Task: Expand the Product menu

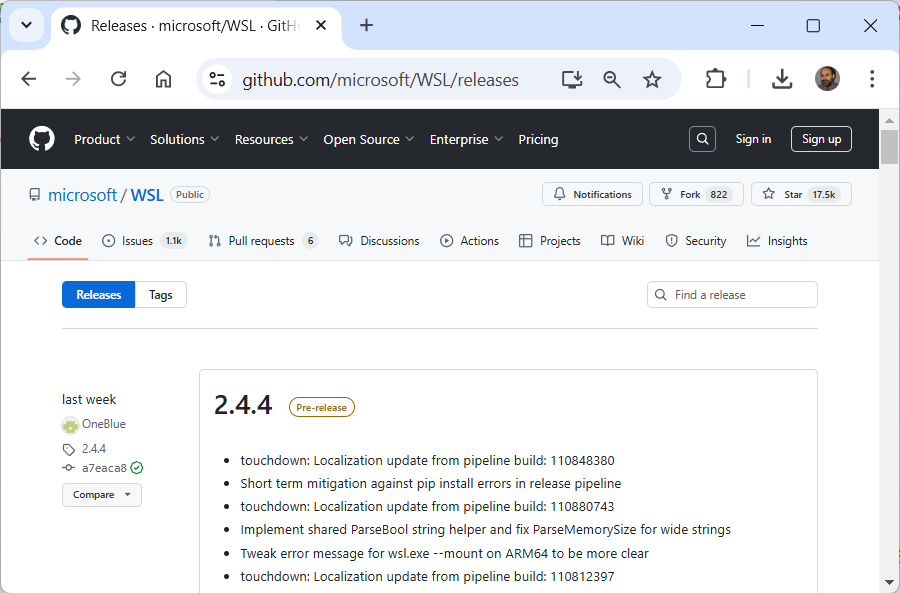Action: pos(104,139)
